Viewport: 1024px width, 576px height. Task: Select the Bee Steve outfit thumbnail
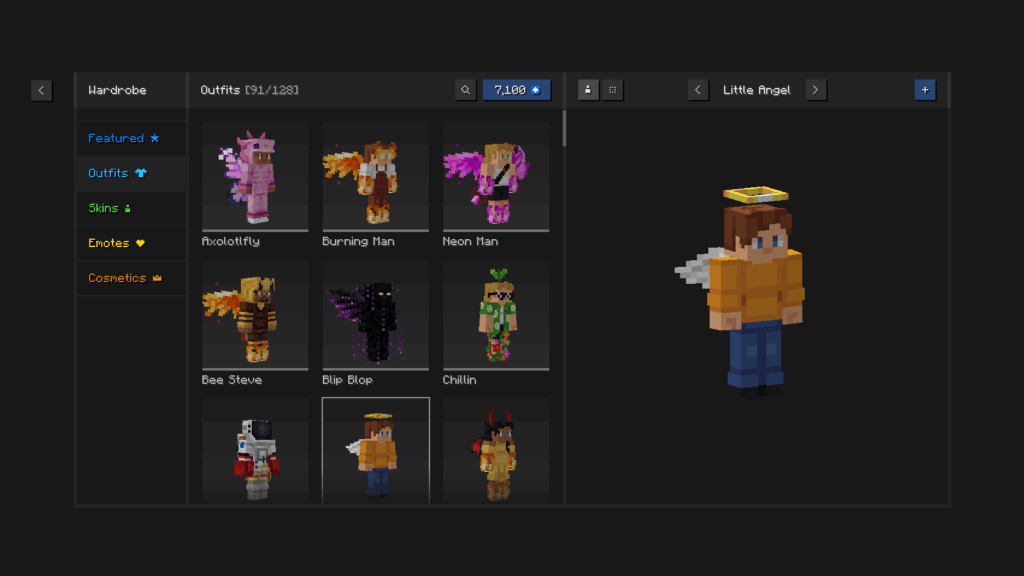coord(255,315)
